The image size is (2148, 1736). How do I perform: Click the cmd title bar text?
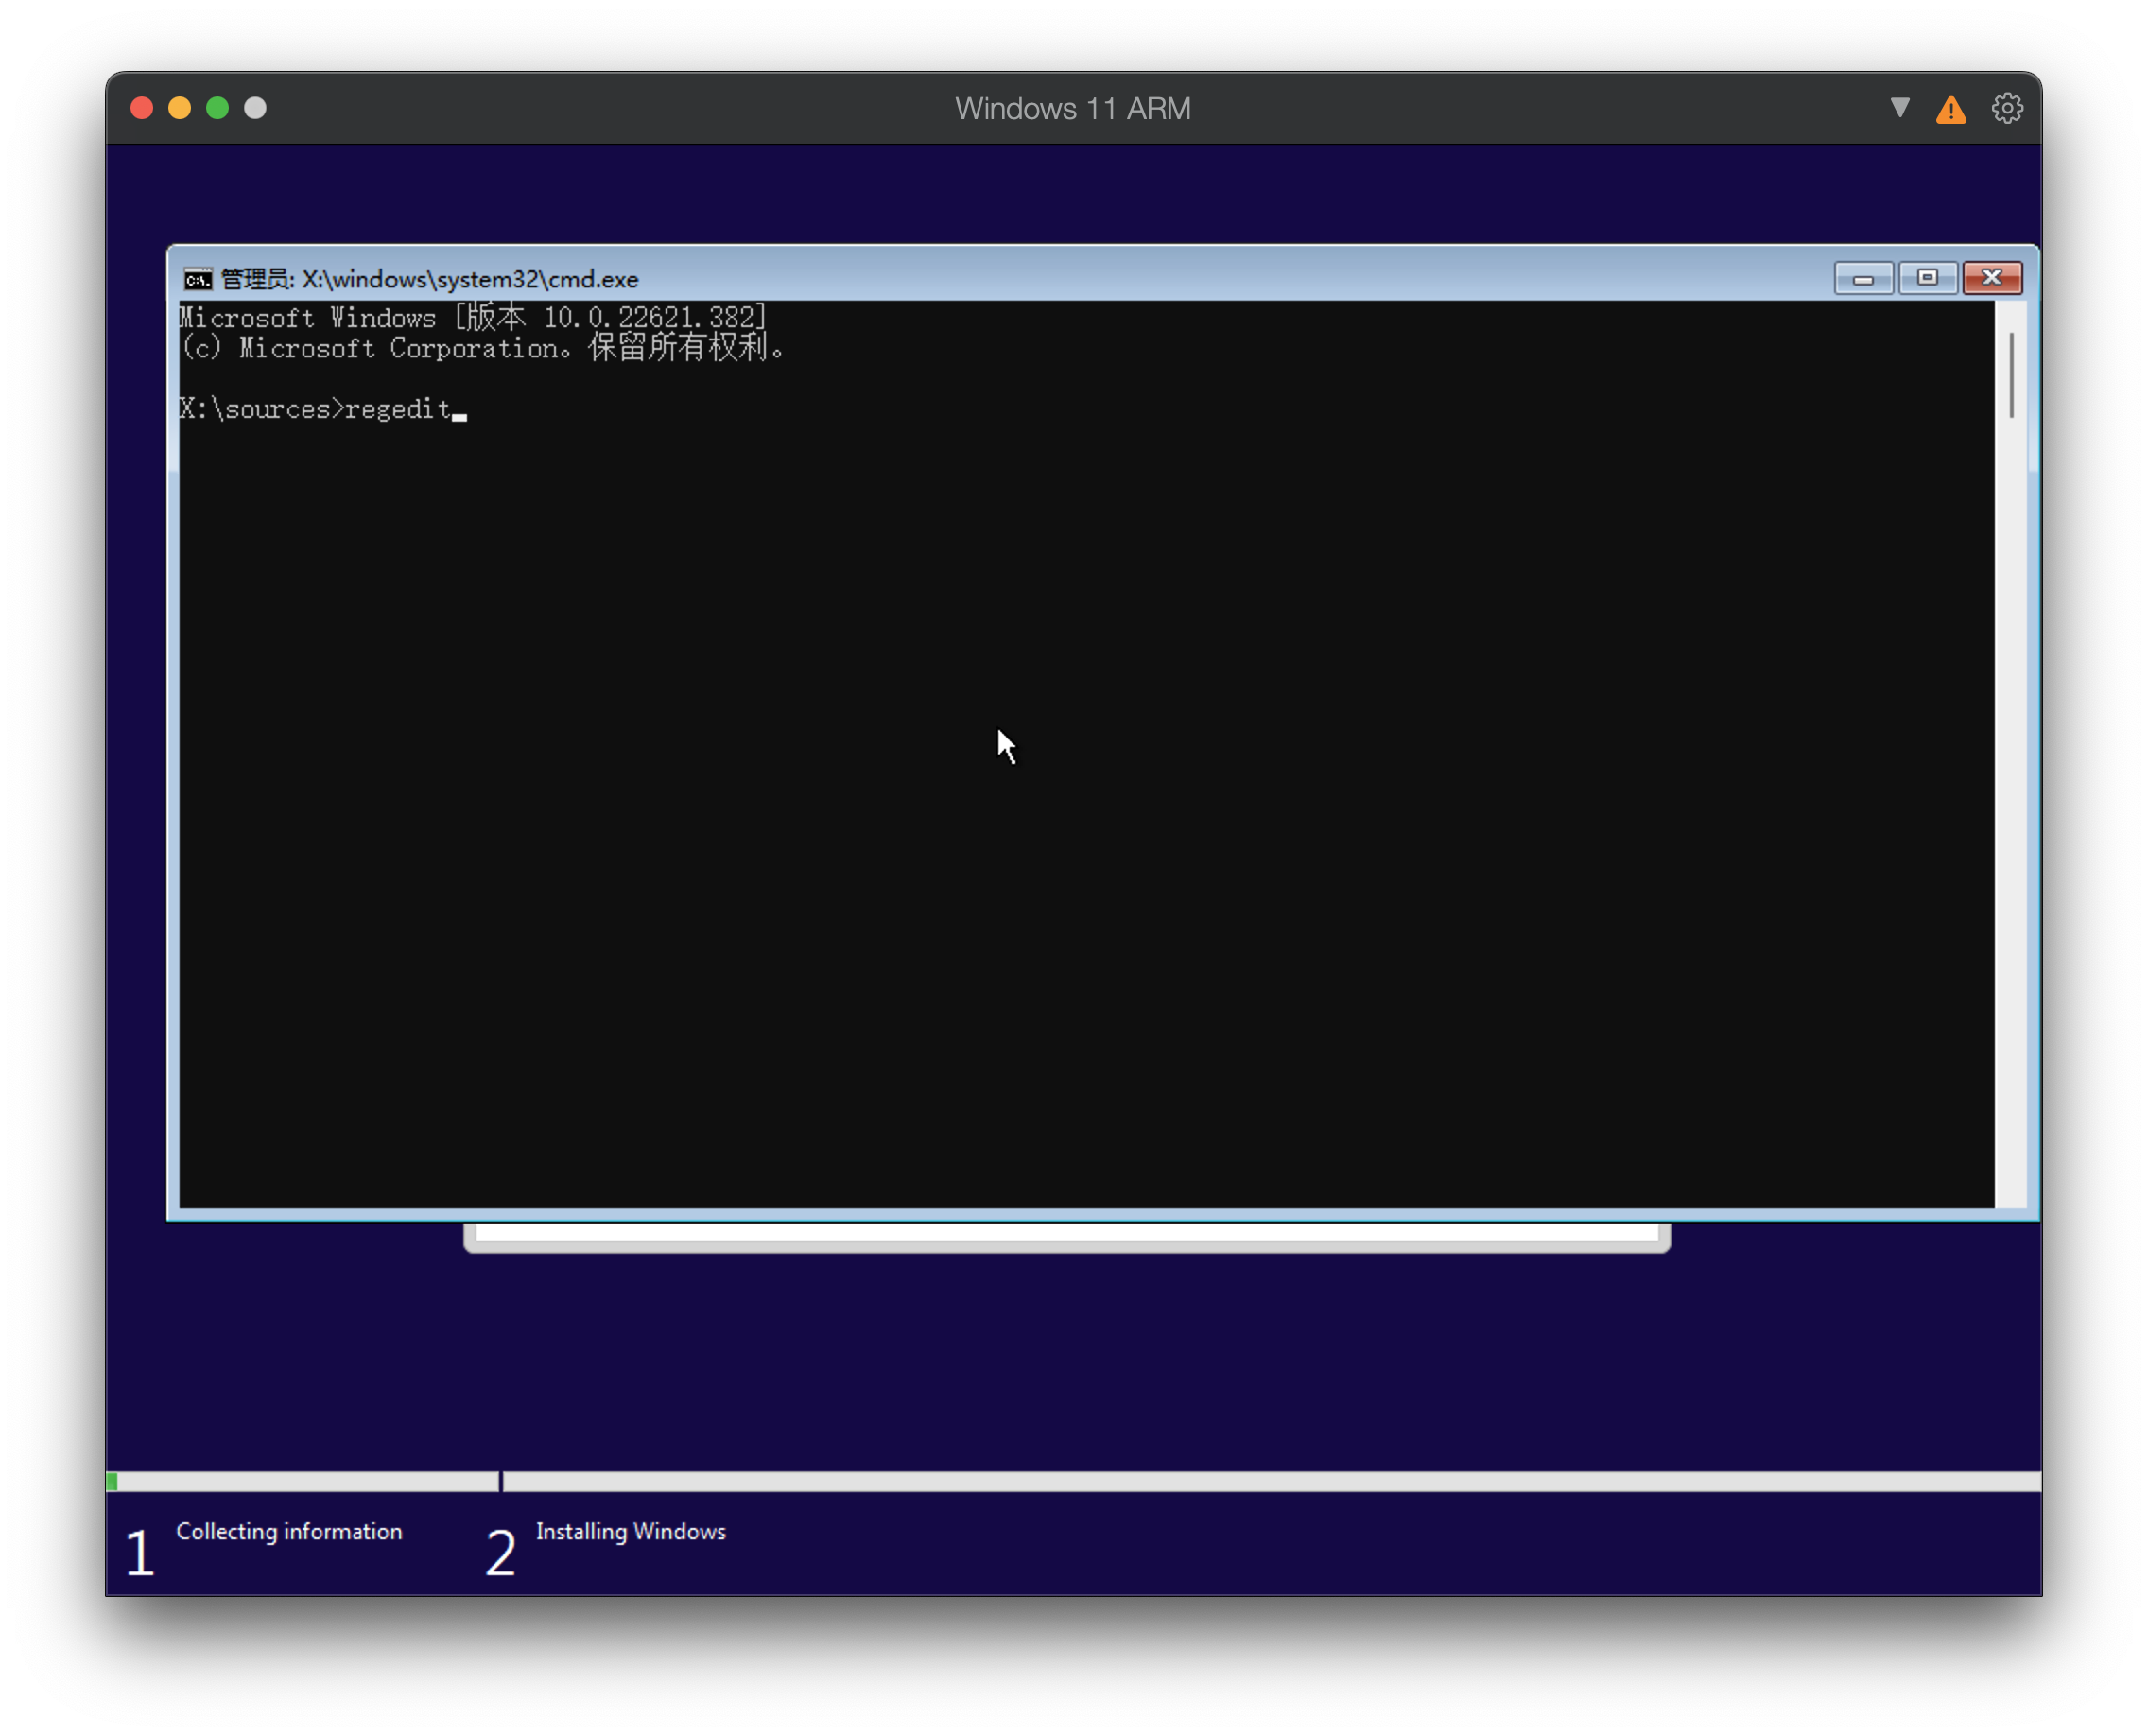(430, 279)
